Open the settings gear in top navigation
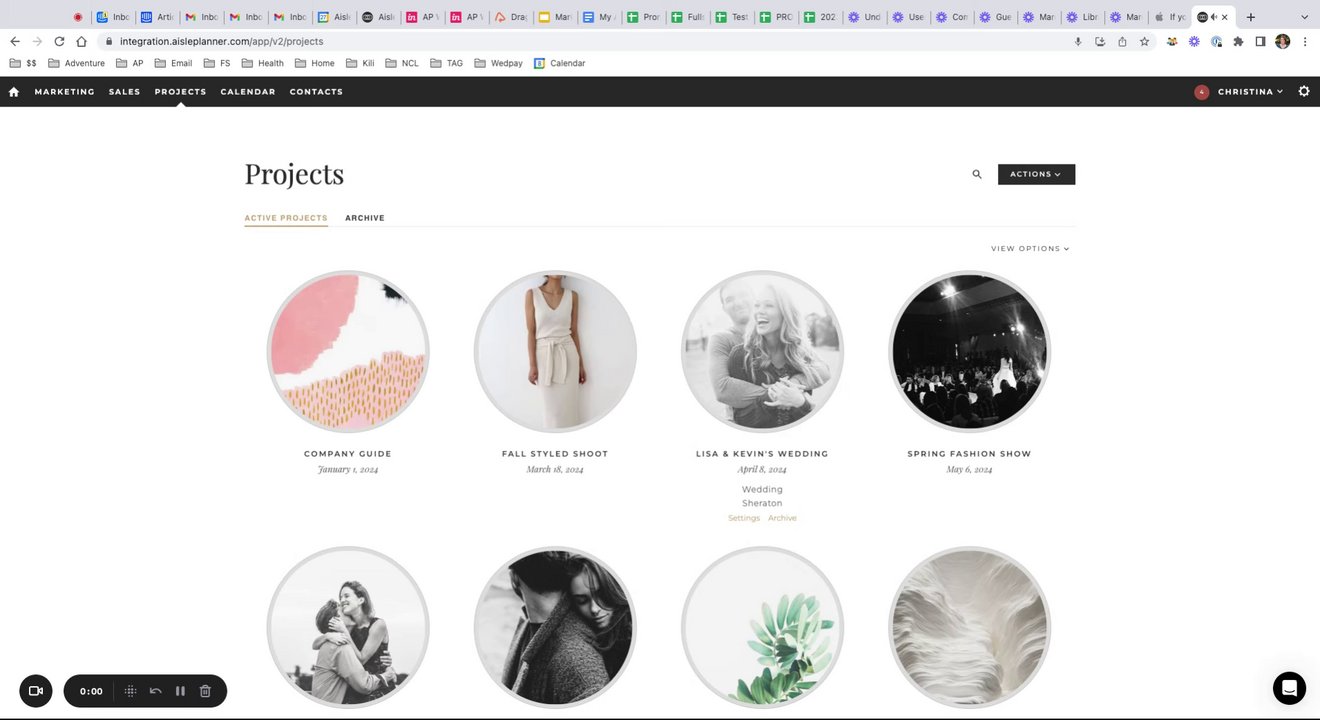 click(x=1304, y=91)
